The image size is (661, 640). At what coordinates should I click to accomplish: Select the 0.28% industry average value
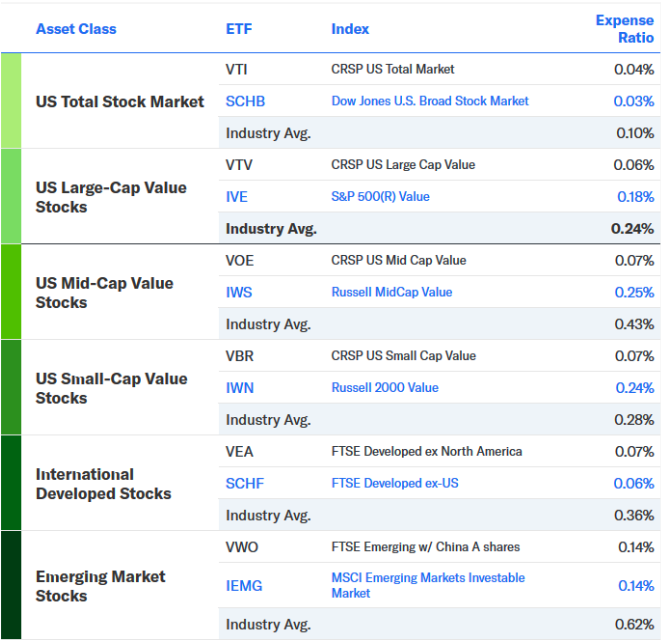point(634,420)
